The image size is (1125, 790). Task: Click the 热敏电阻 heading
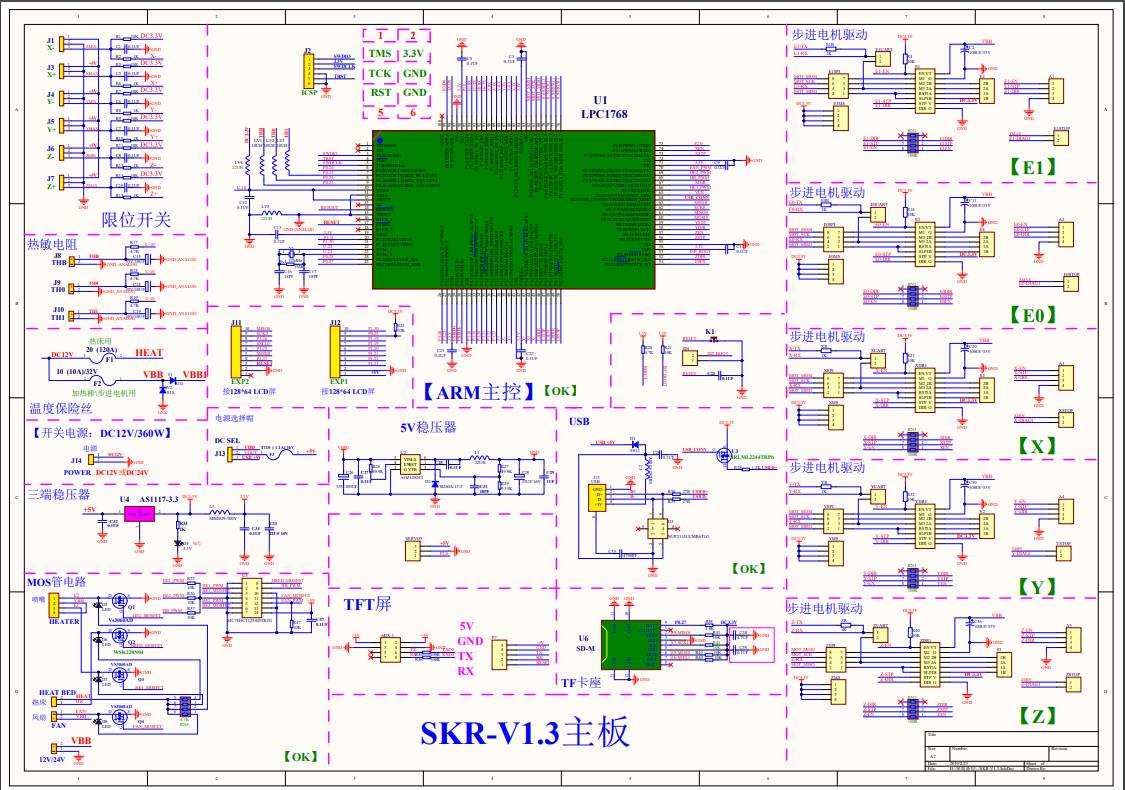(x=52, y=244)
